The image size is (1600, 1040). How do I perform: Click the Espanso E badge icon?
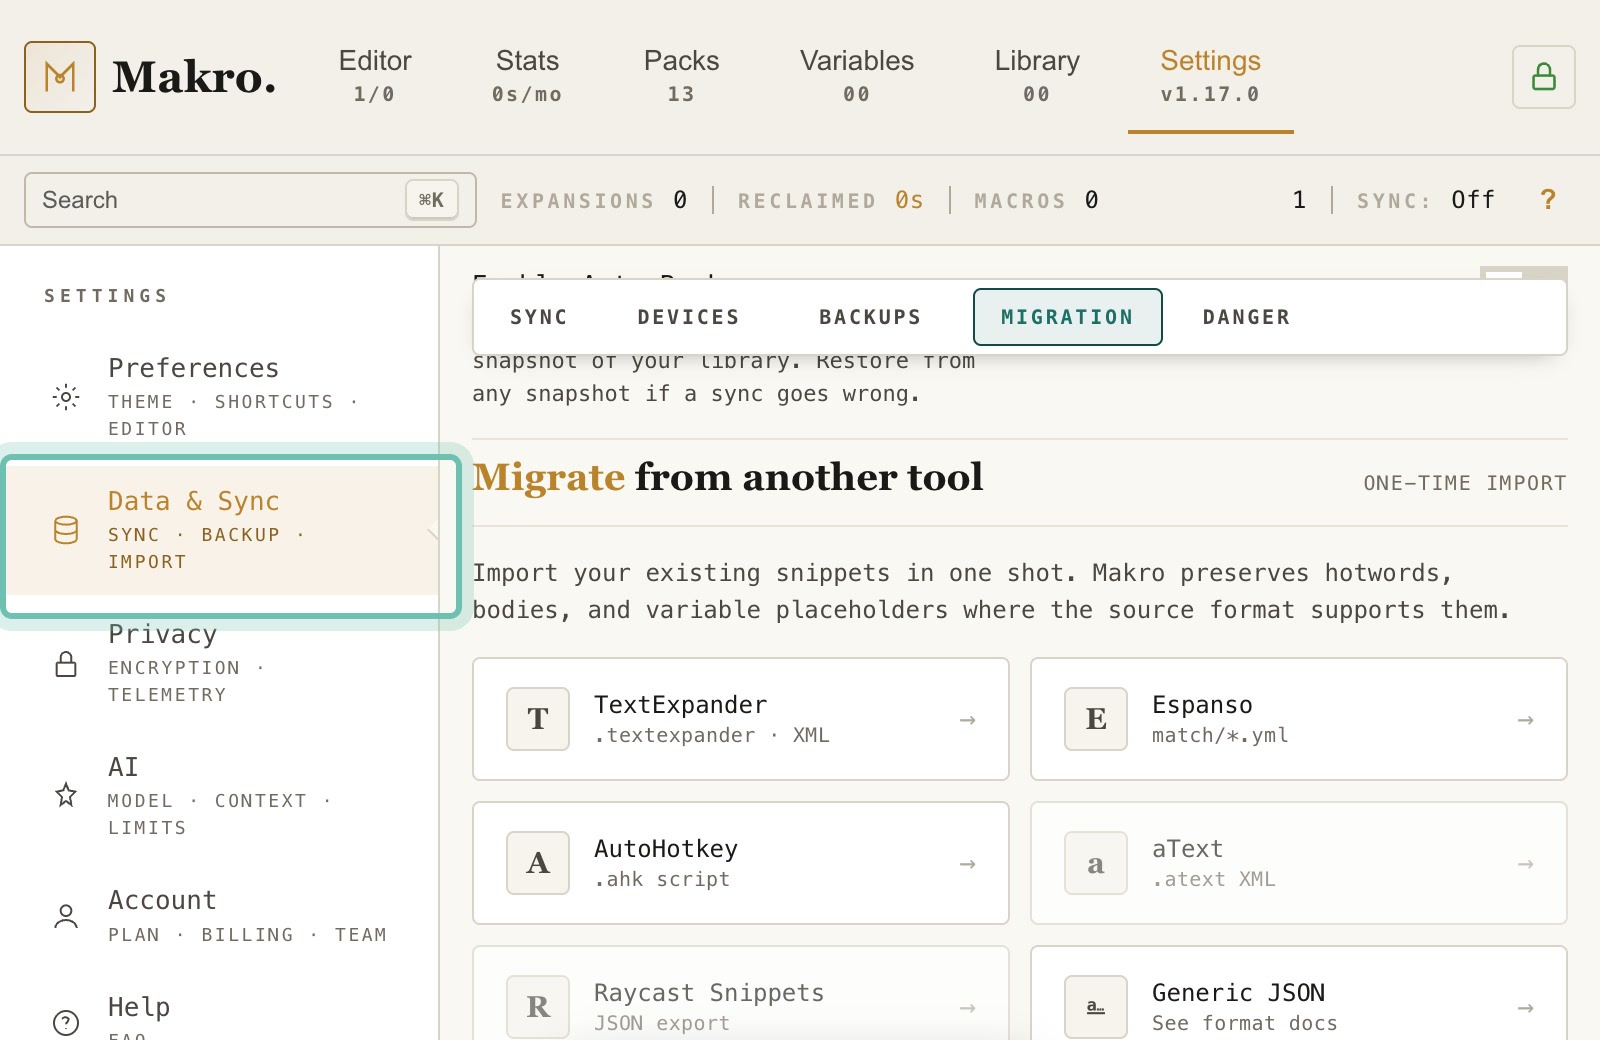[x=1096, y=719]
